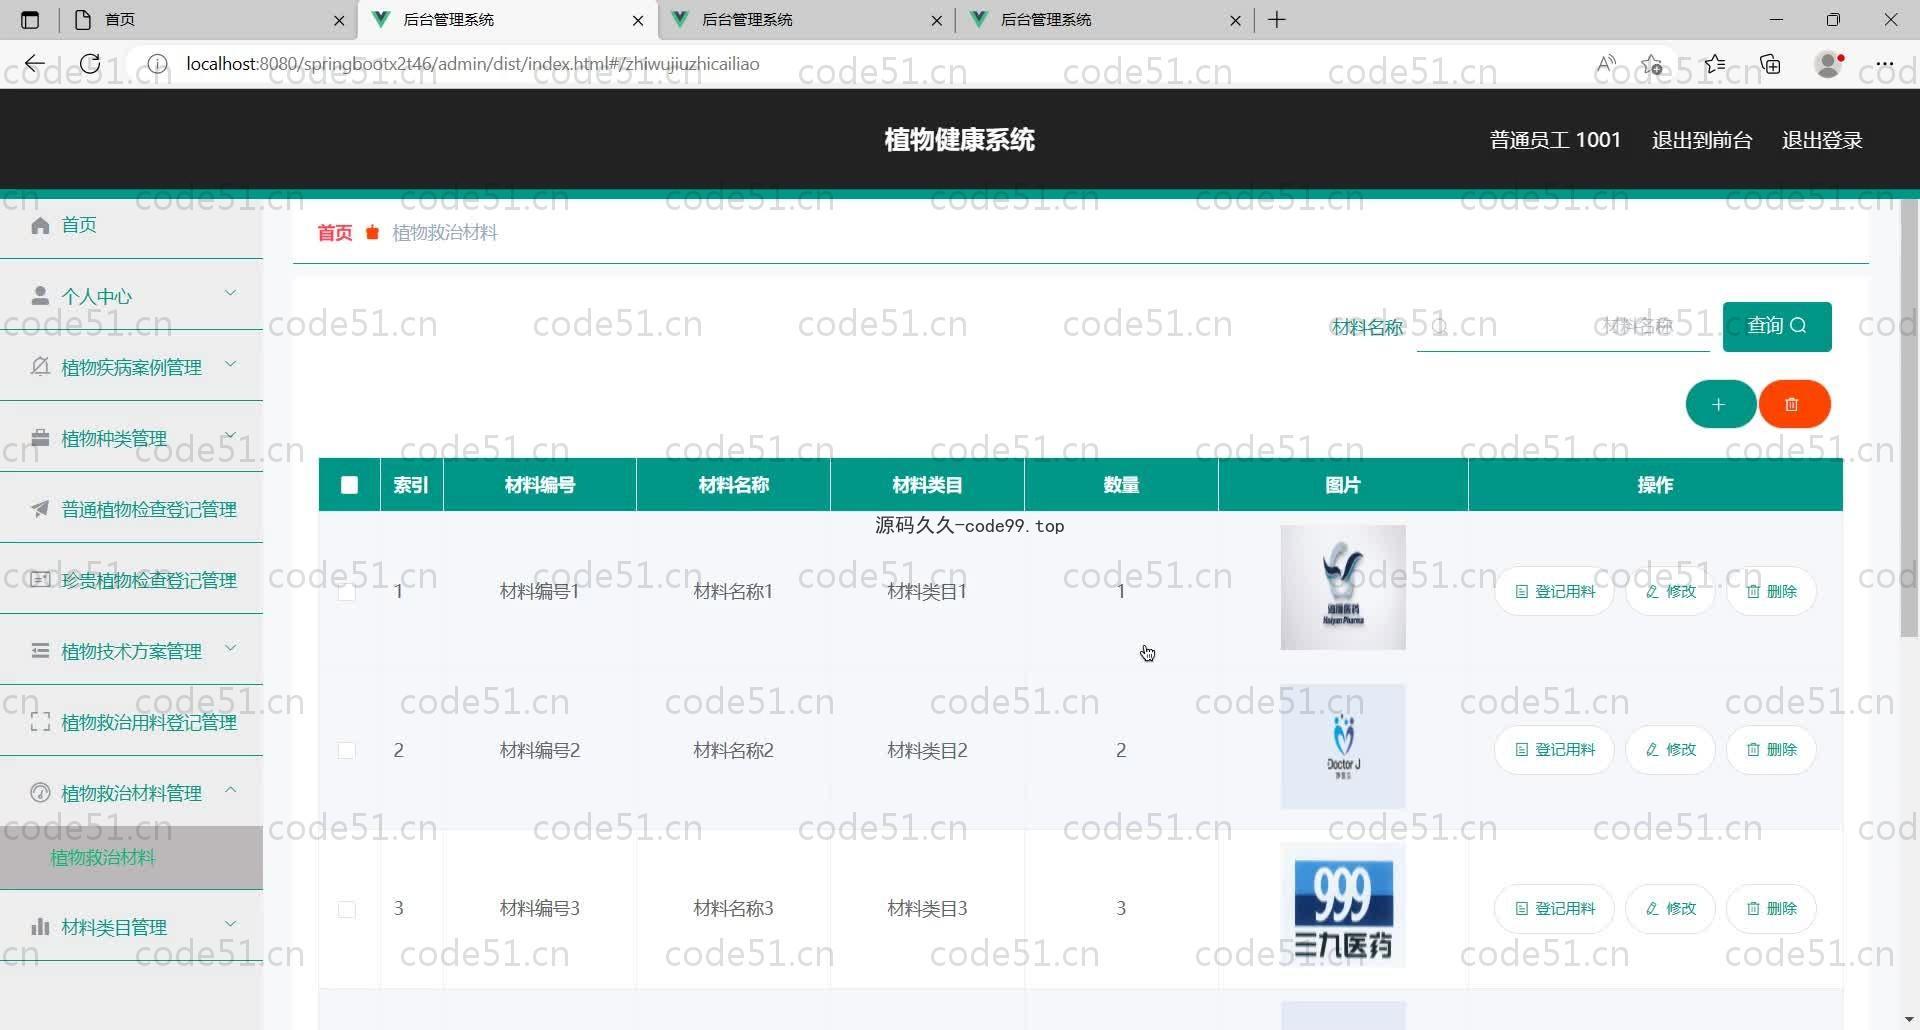Open the read aloud icon in address bar

(1606, 64)
